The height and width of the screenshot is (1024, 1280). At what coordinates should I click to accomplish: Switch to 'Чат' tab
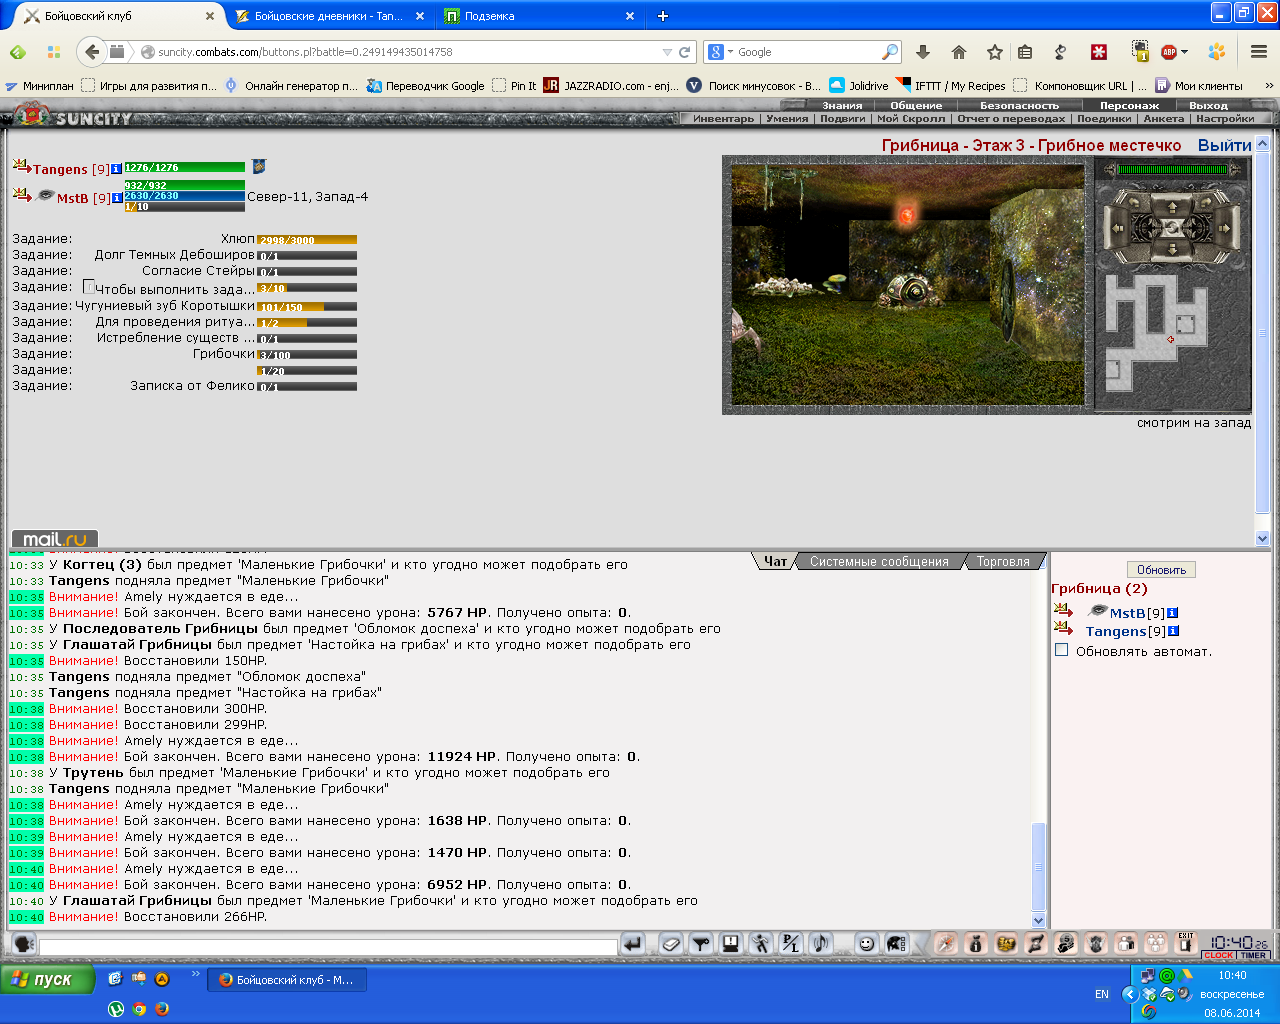point(775,562)
